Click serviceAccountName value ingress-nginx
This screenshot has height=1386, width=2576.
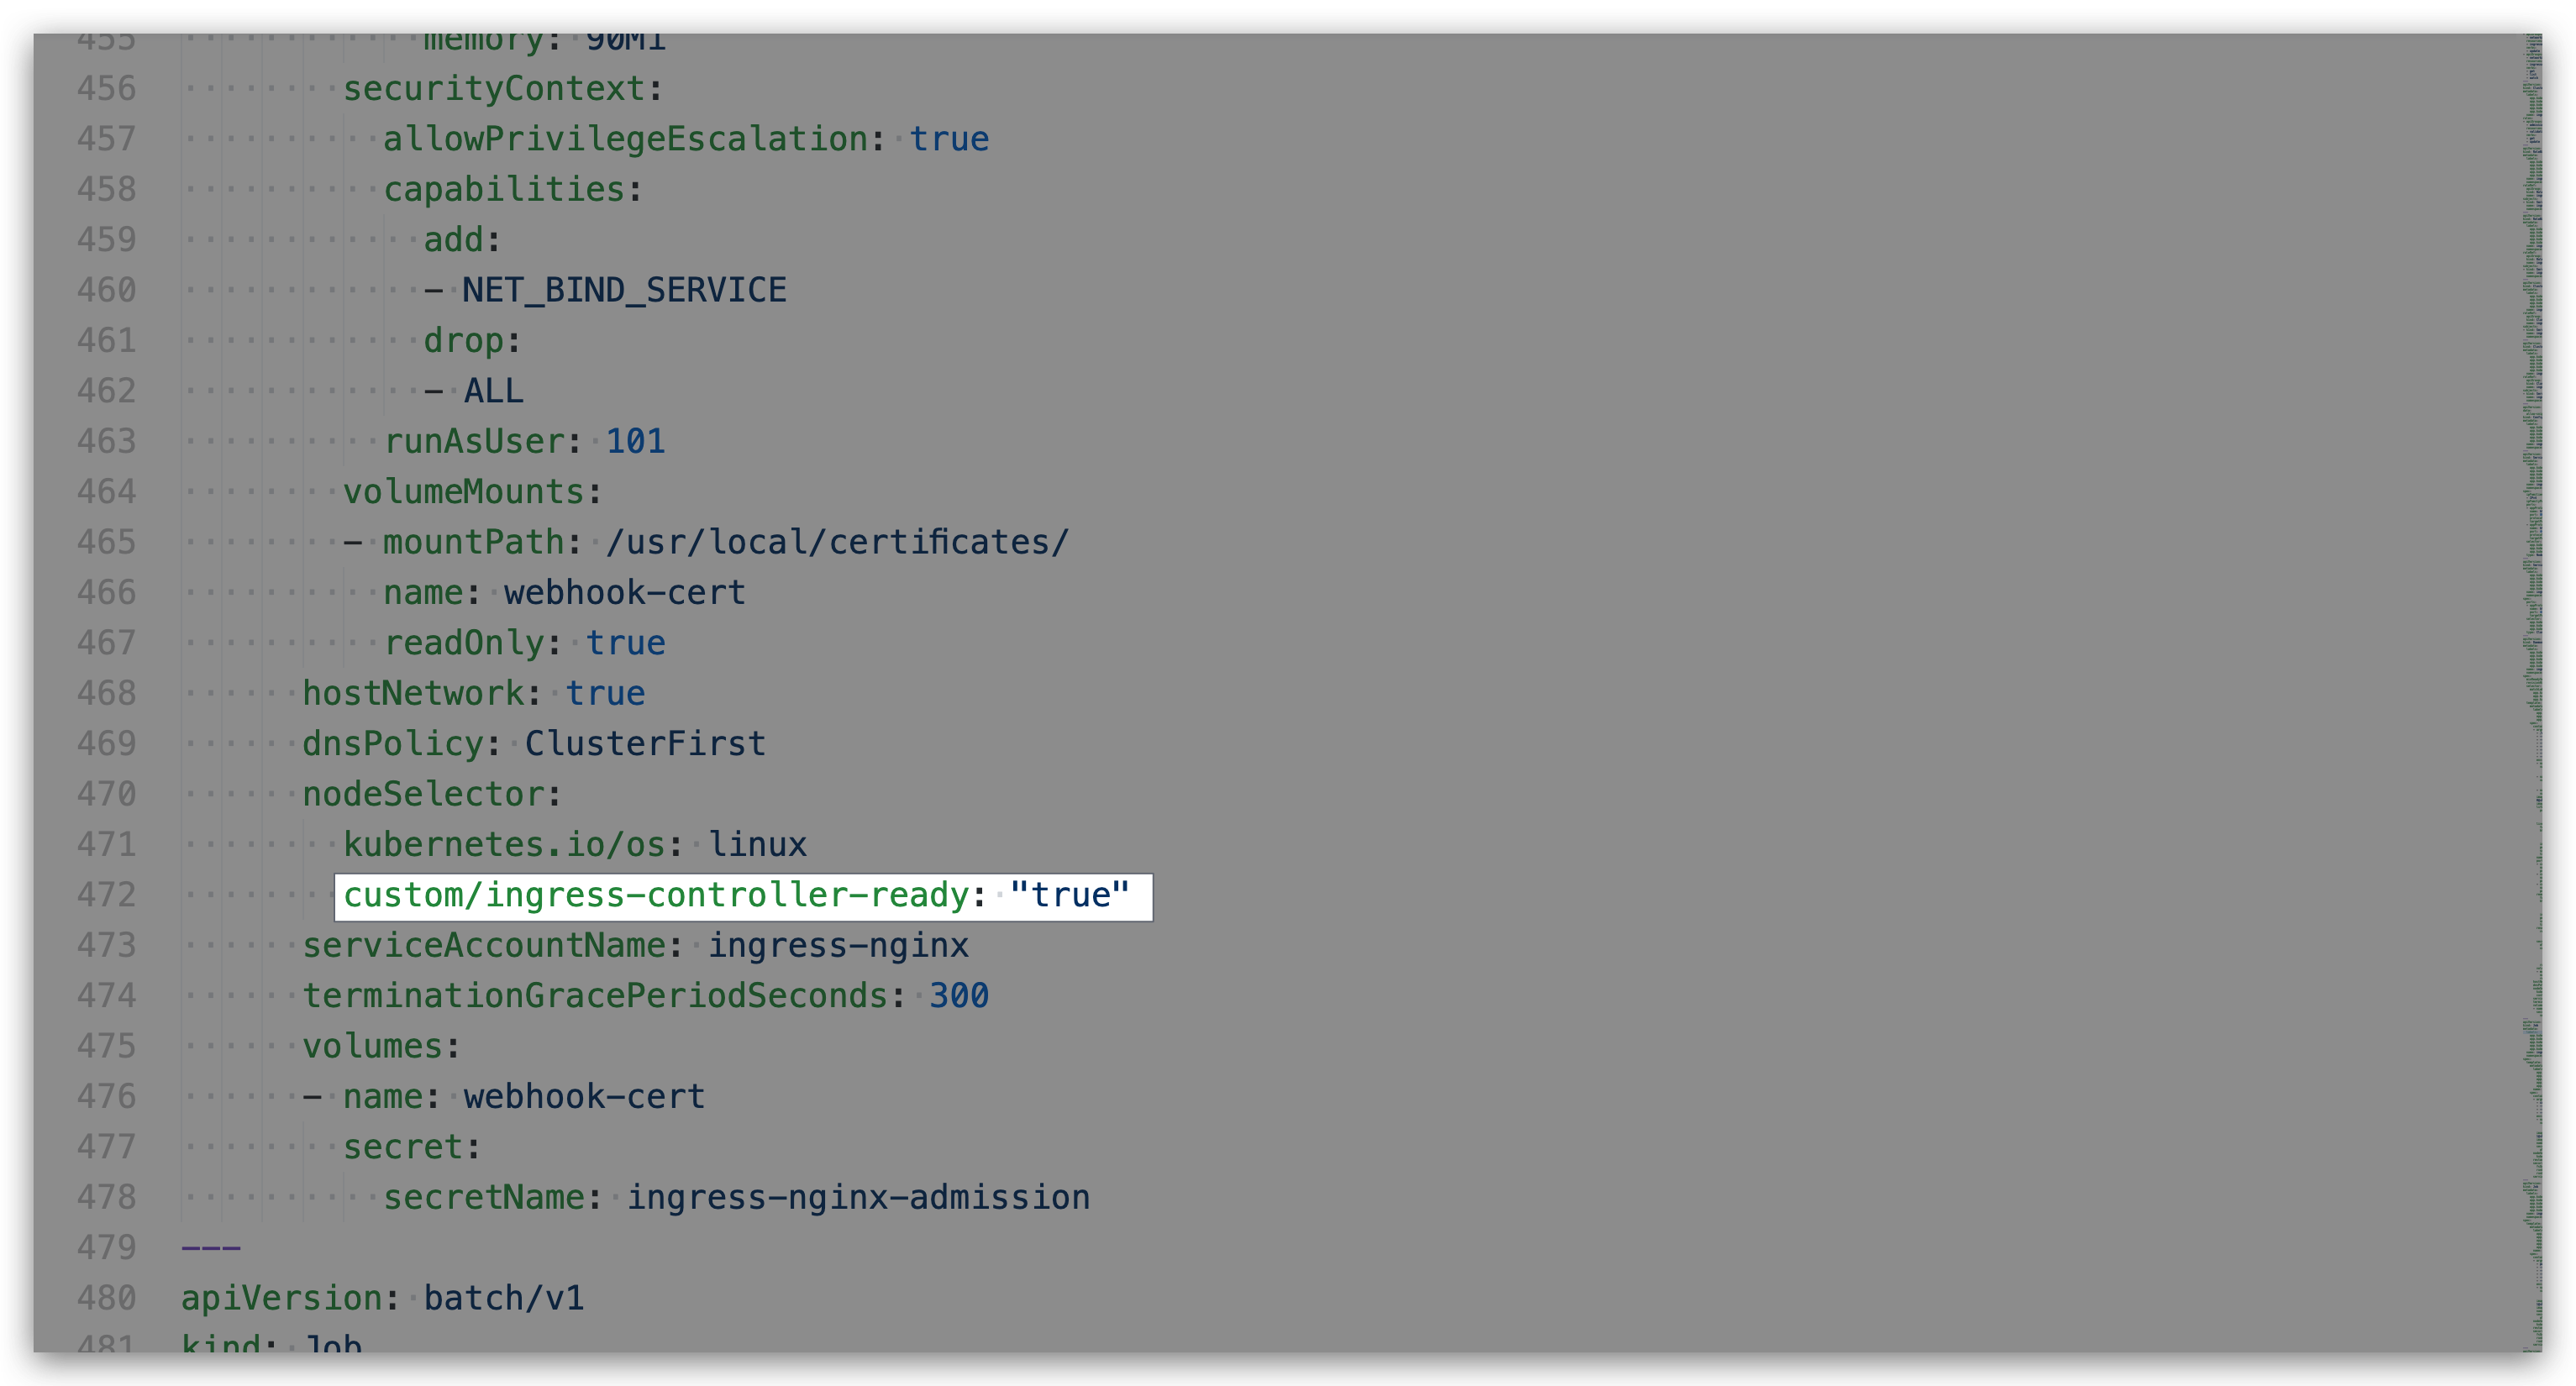pos(838,946)
